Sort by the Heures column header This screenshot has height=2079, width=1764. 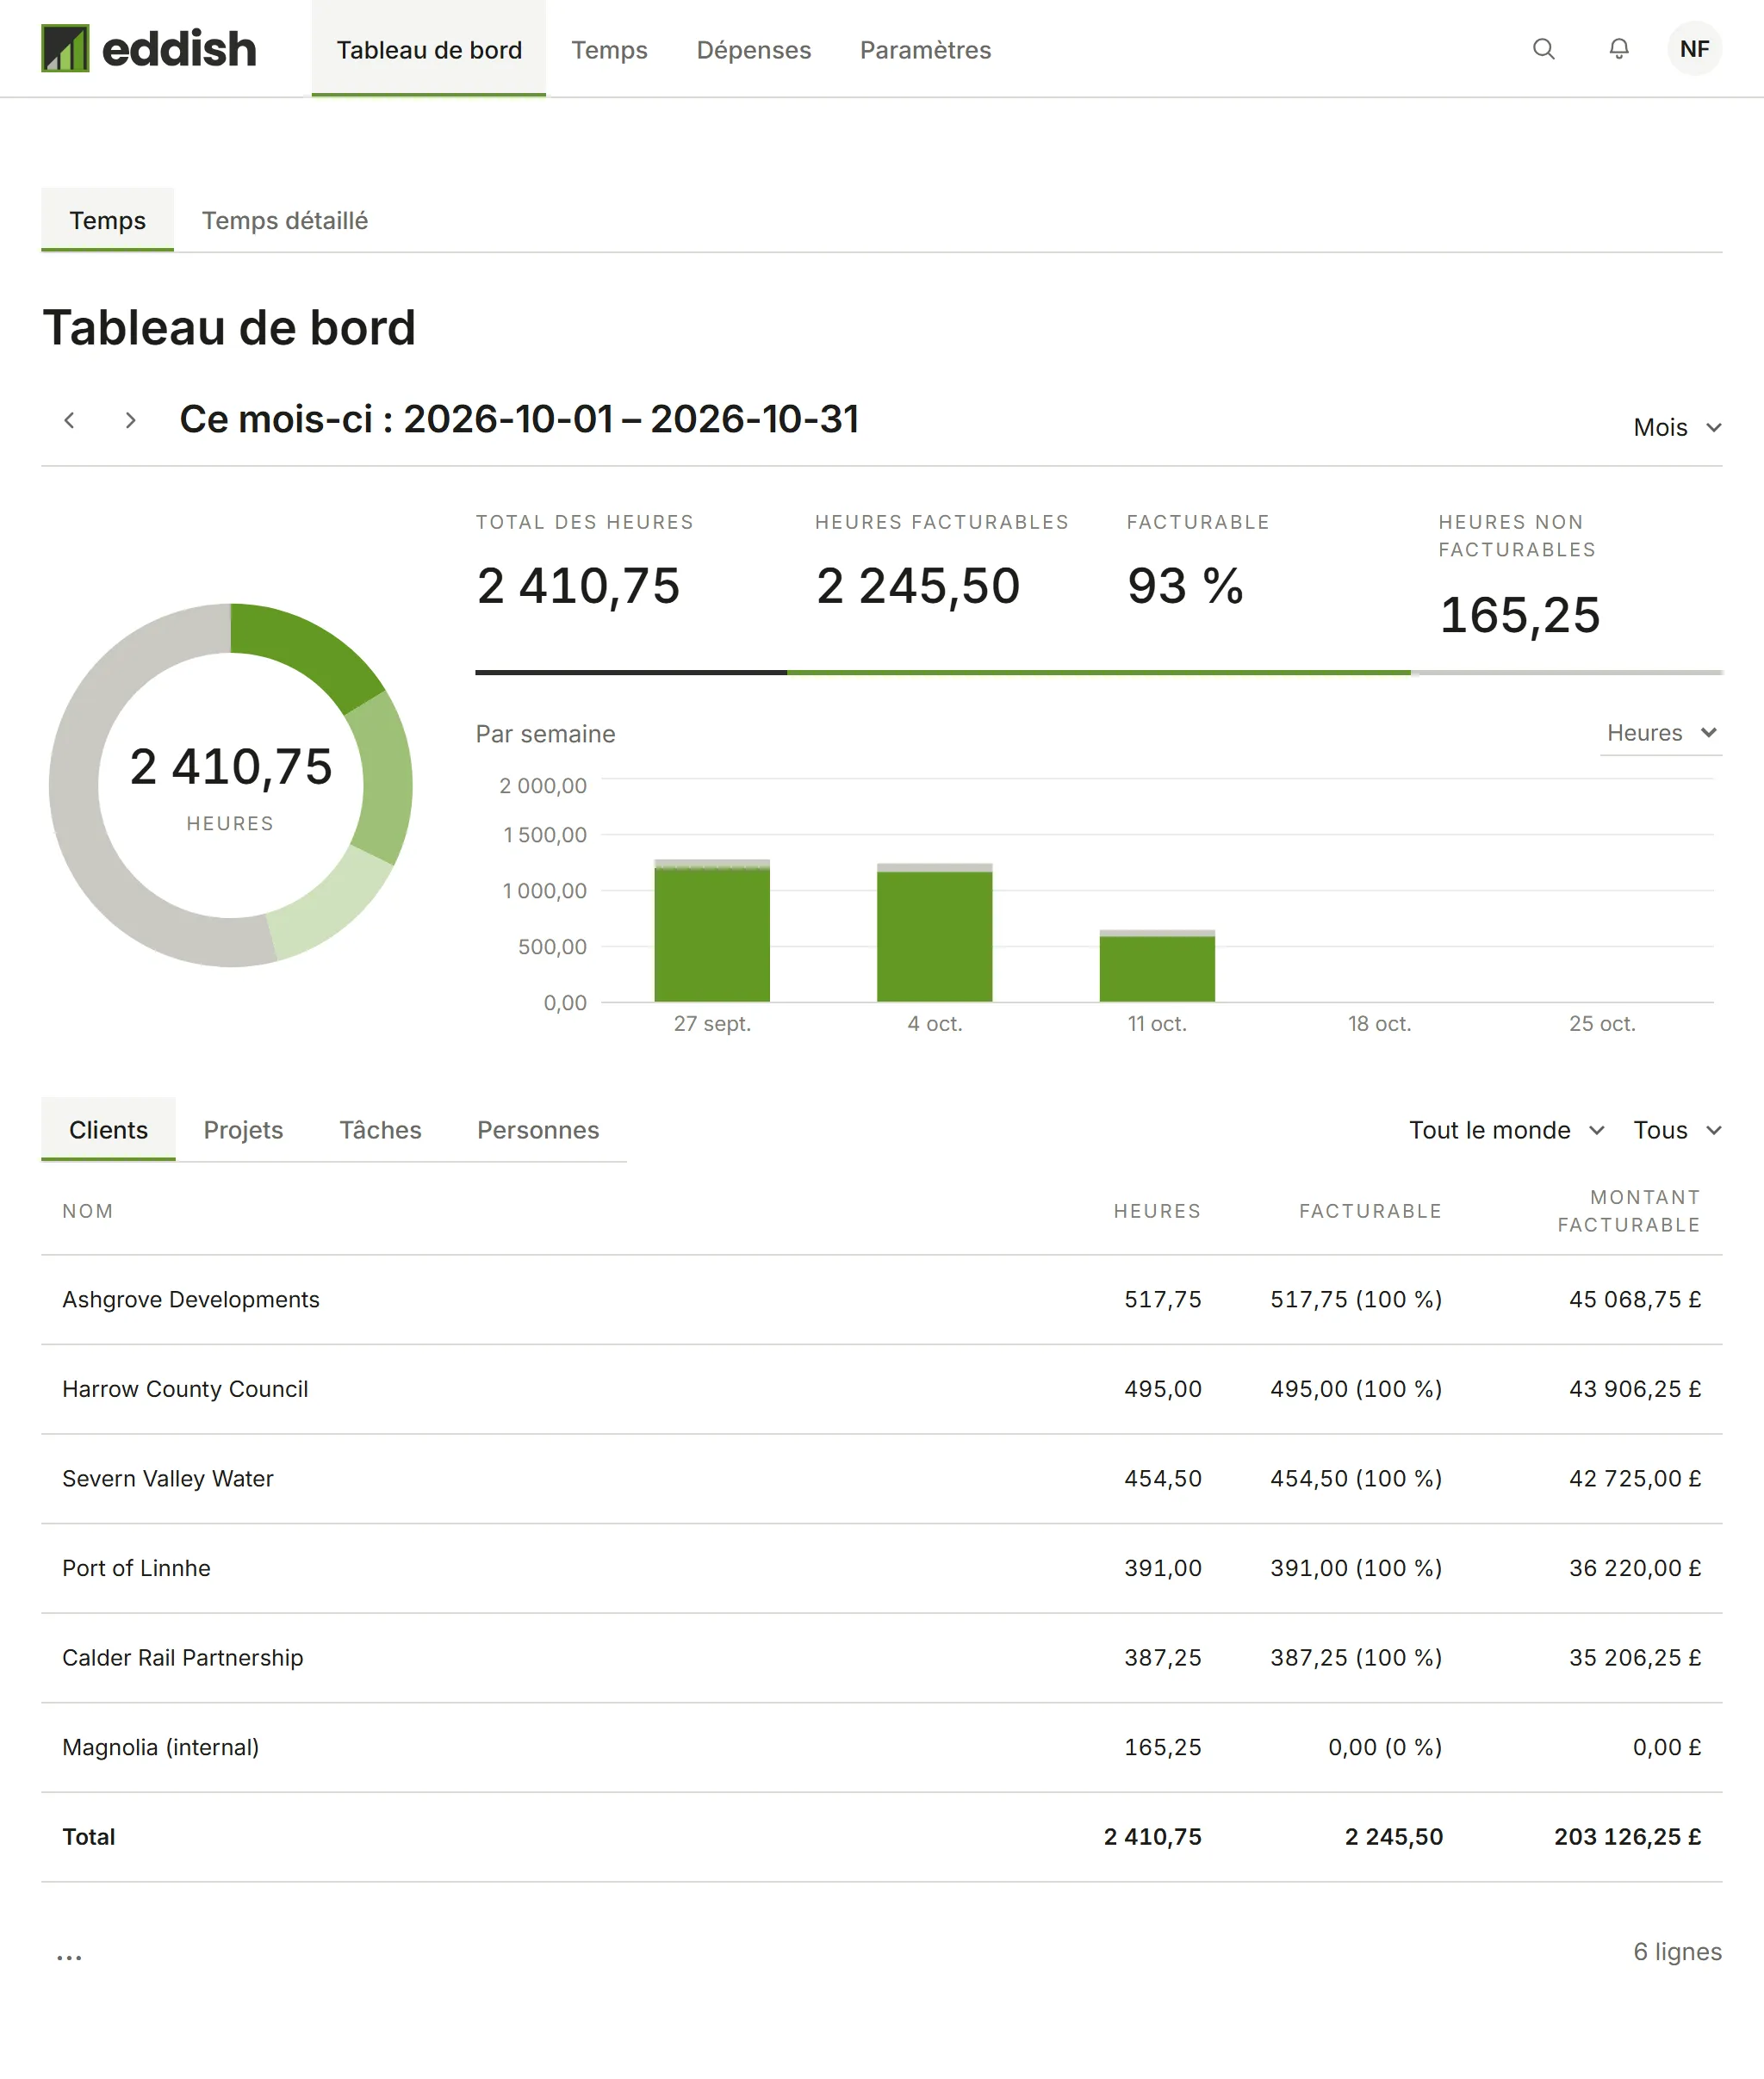coord(1157,1211)
